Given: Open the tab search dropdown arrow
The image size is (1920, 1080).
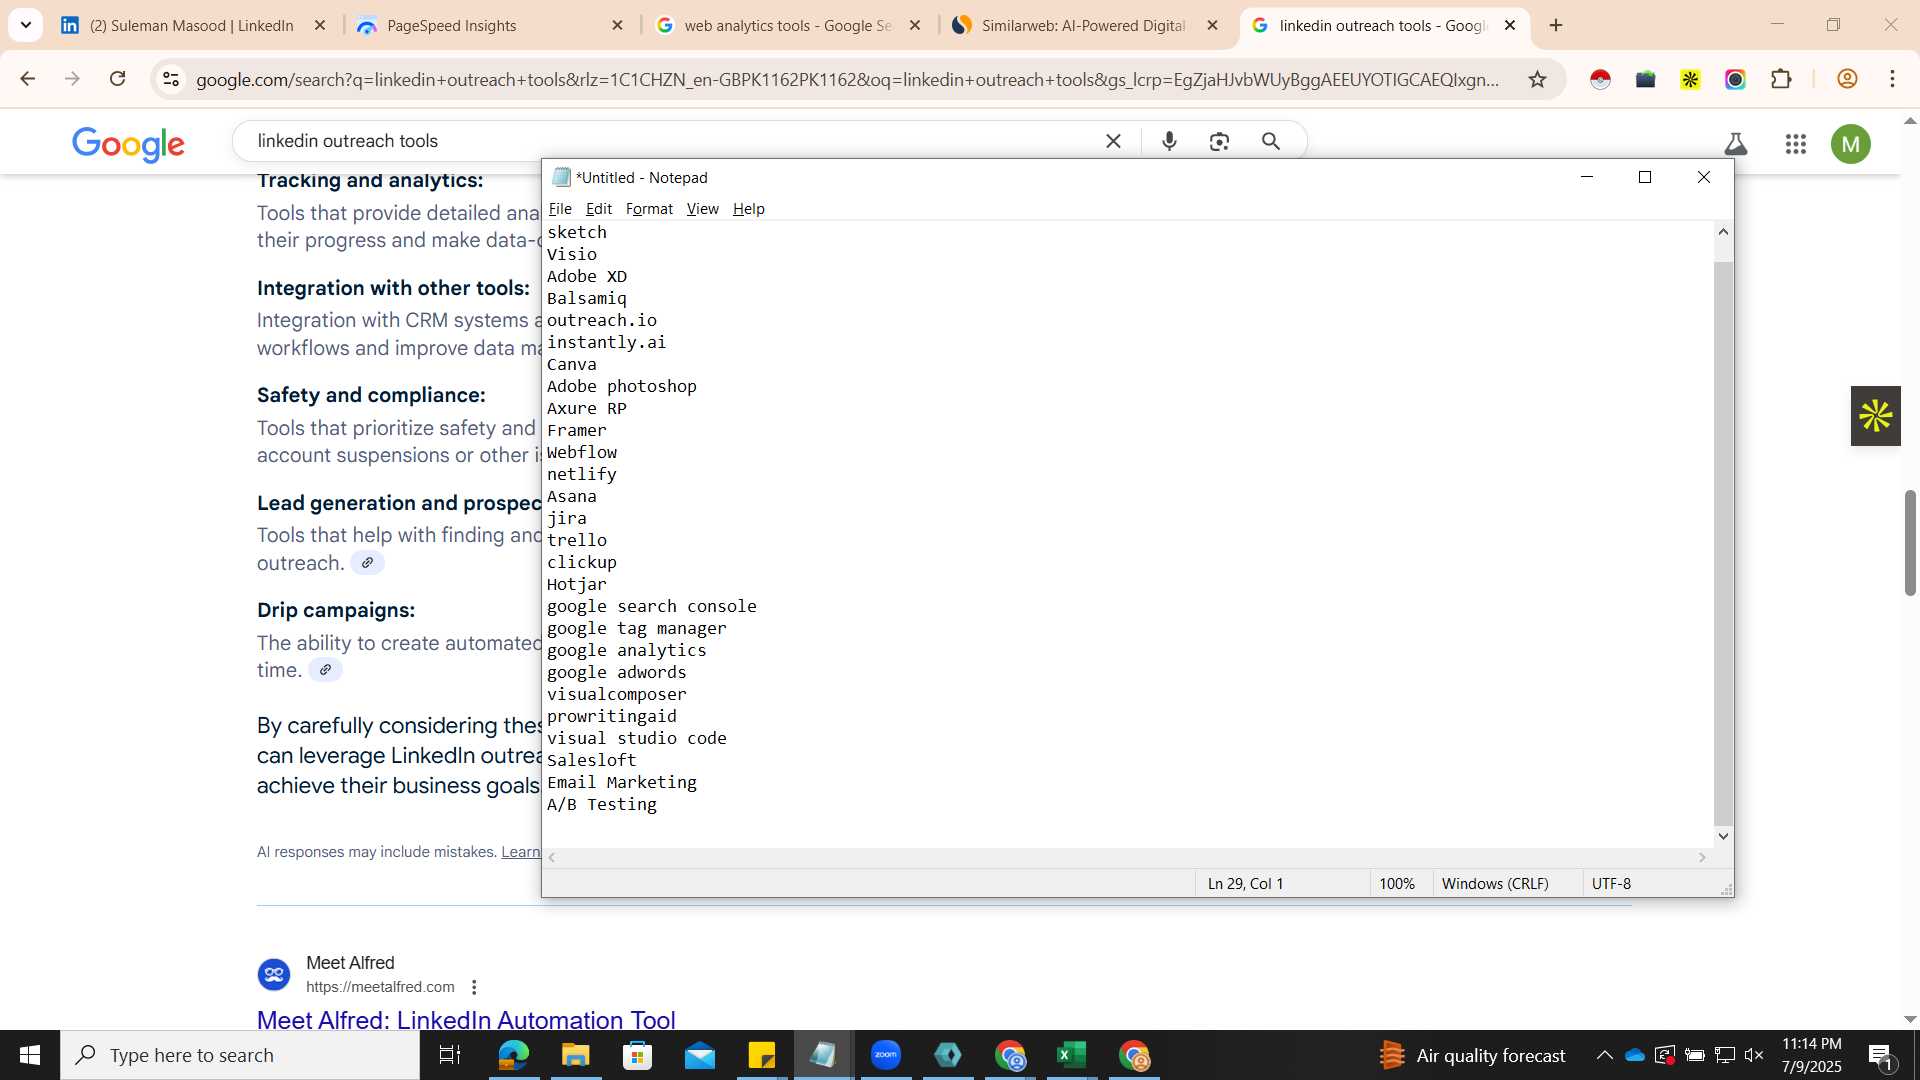Looking at the screenshot, I should click(x=26, y=25).
